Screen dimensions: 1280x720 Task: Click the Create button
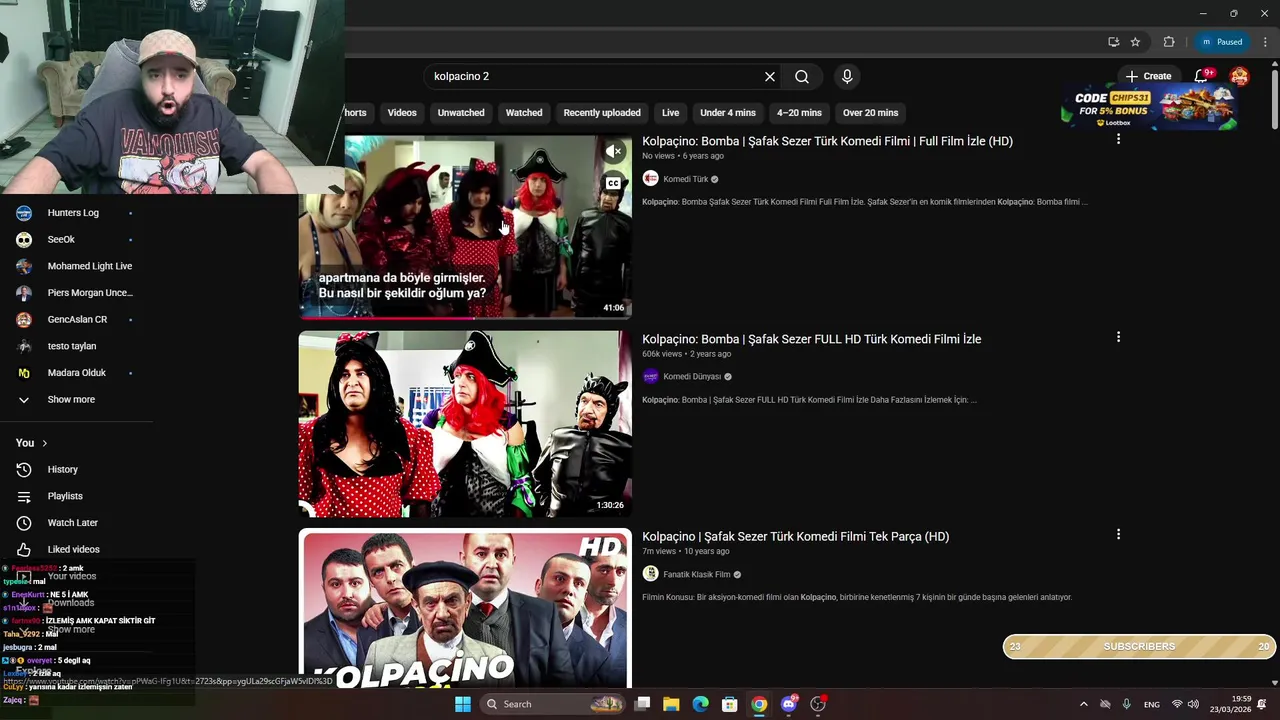coord(1148,76)
